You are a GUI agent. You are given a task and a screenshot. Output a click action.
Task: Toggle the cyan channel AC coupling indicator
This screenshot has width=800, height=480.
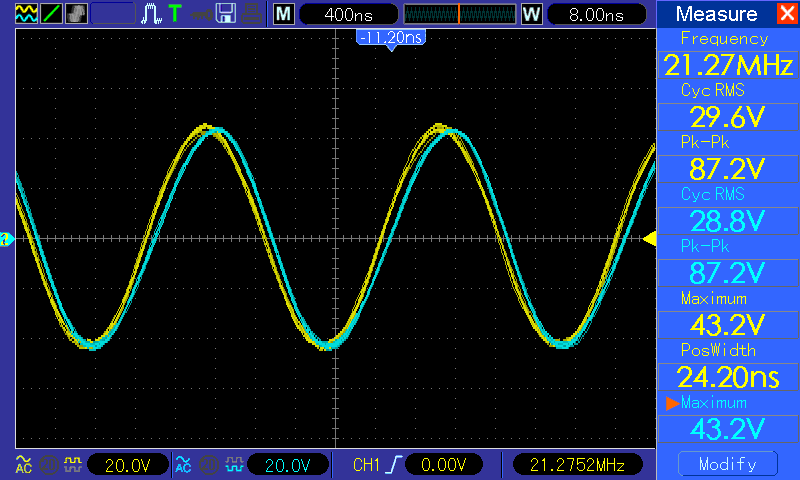tap(183, 464)
